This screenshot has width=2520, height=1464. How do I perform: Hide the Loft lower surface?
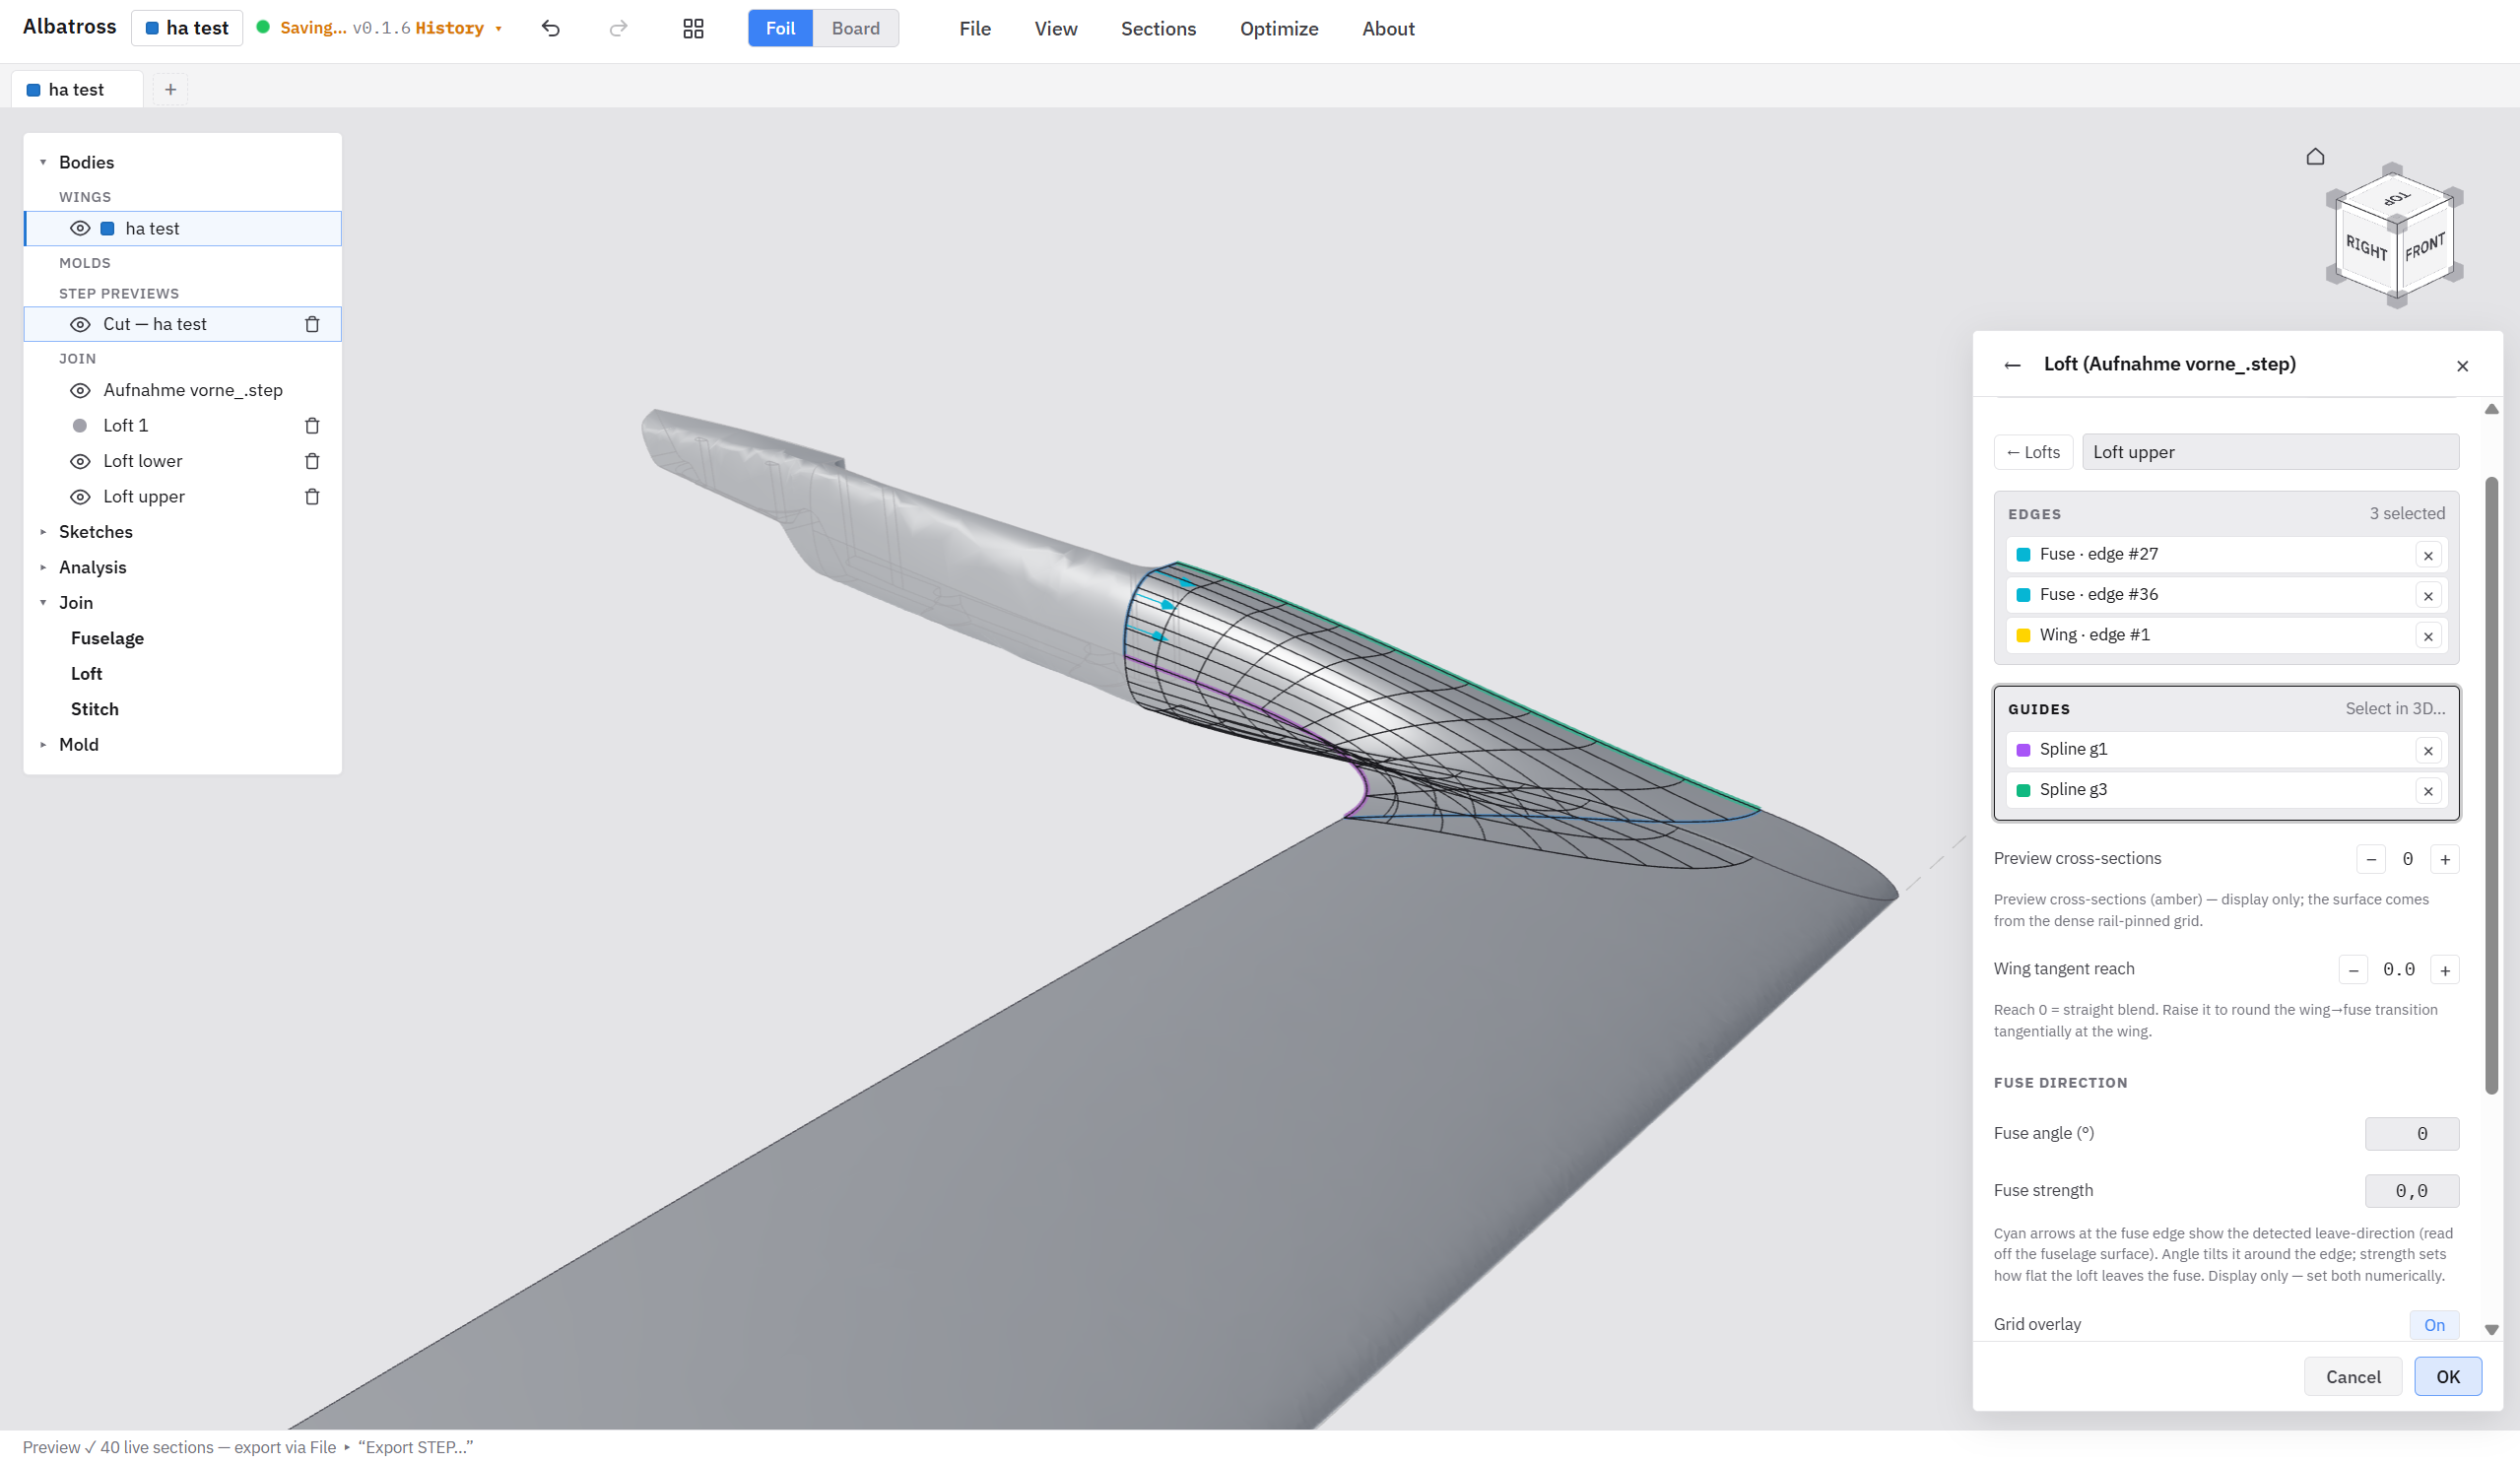coord(80,461)
